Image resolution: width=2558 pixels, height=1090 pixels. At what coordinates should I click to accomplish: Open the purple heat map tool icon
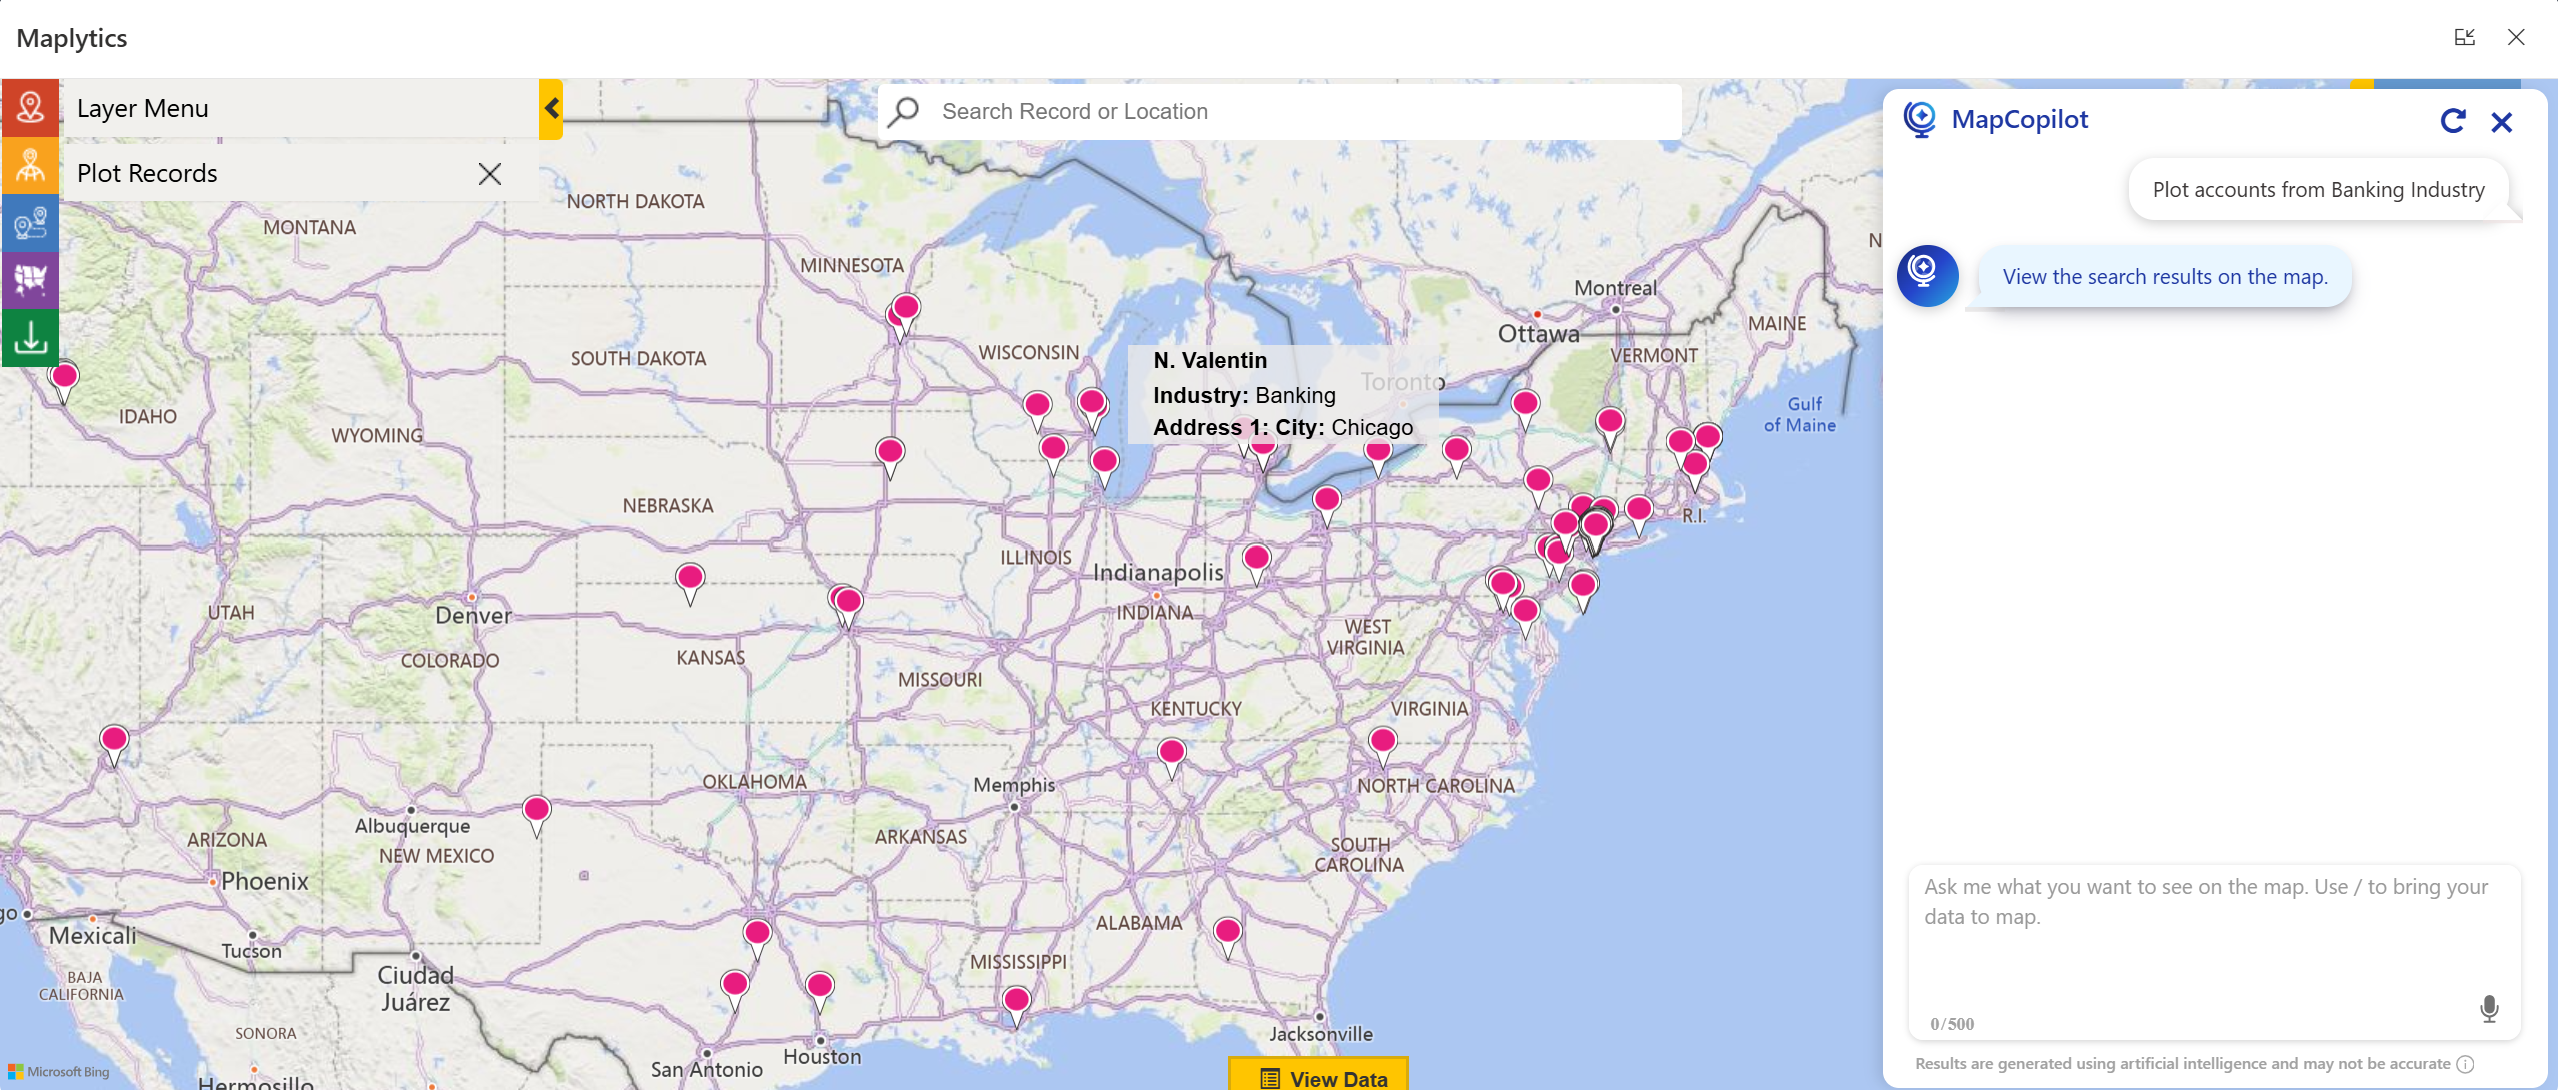click(x=29, y=281)
